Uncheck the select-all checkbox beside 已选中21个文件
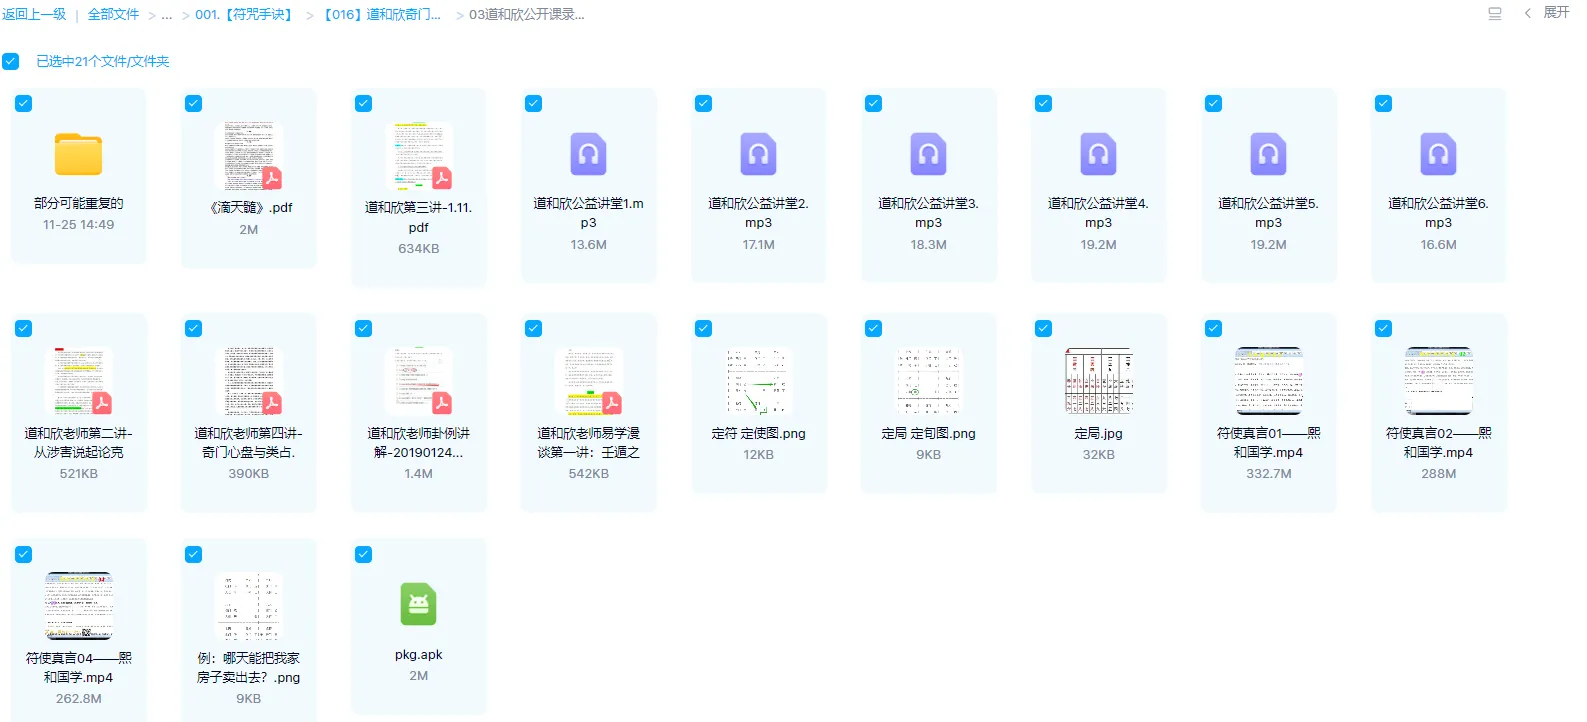Viewport: 1587px width, 722px height. [x=10, y=61]
